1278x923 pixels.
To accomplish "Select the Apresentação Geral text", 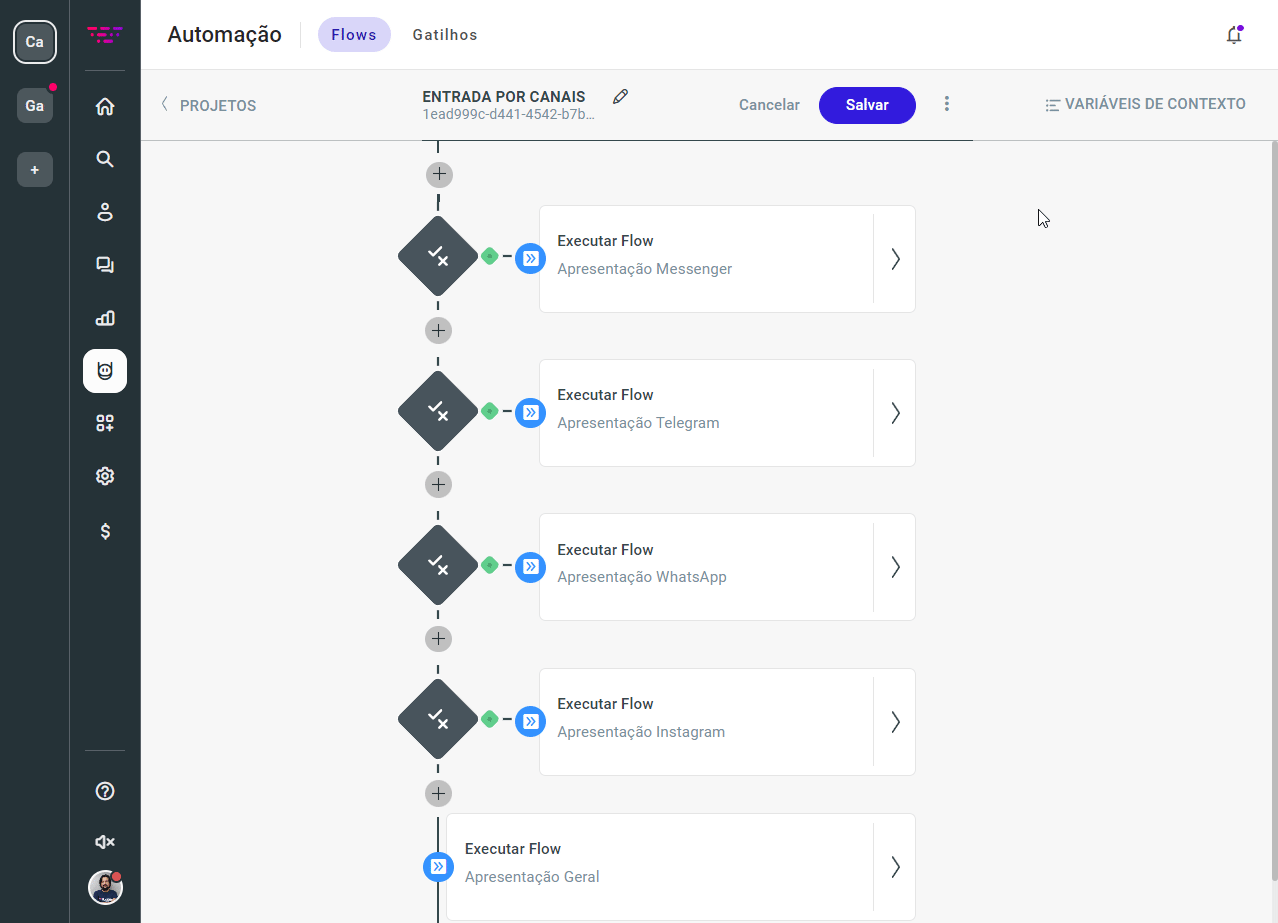I will coord(532,877).
